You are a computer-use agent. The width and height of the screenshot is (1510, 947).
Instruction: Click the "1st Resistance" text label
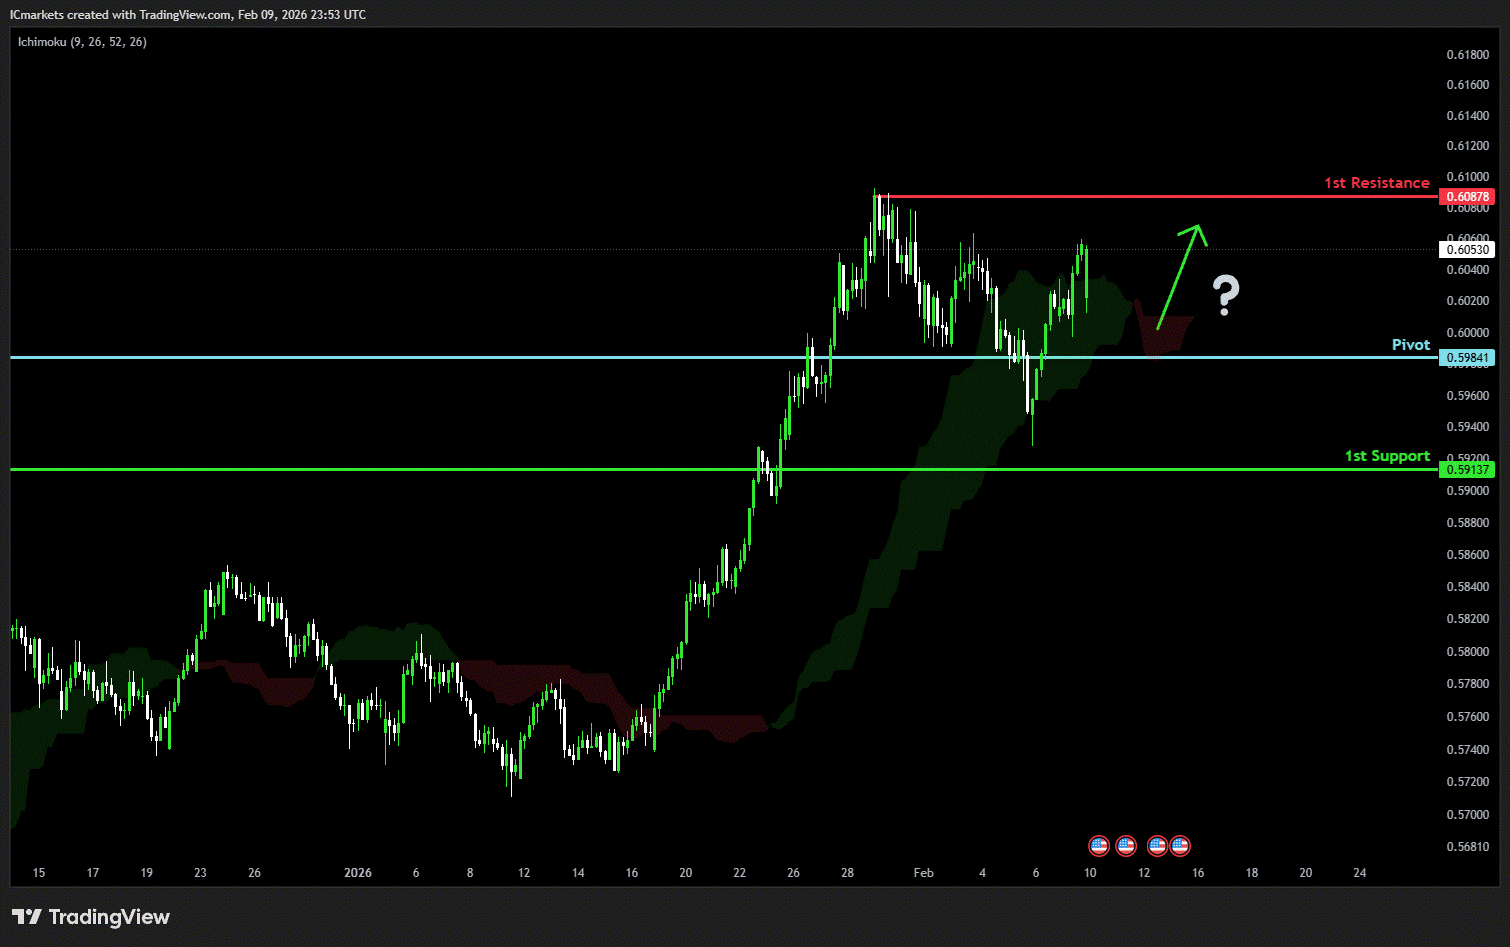tap(1376, 183)
